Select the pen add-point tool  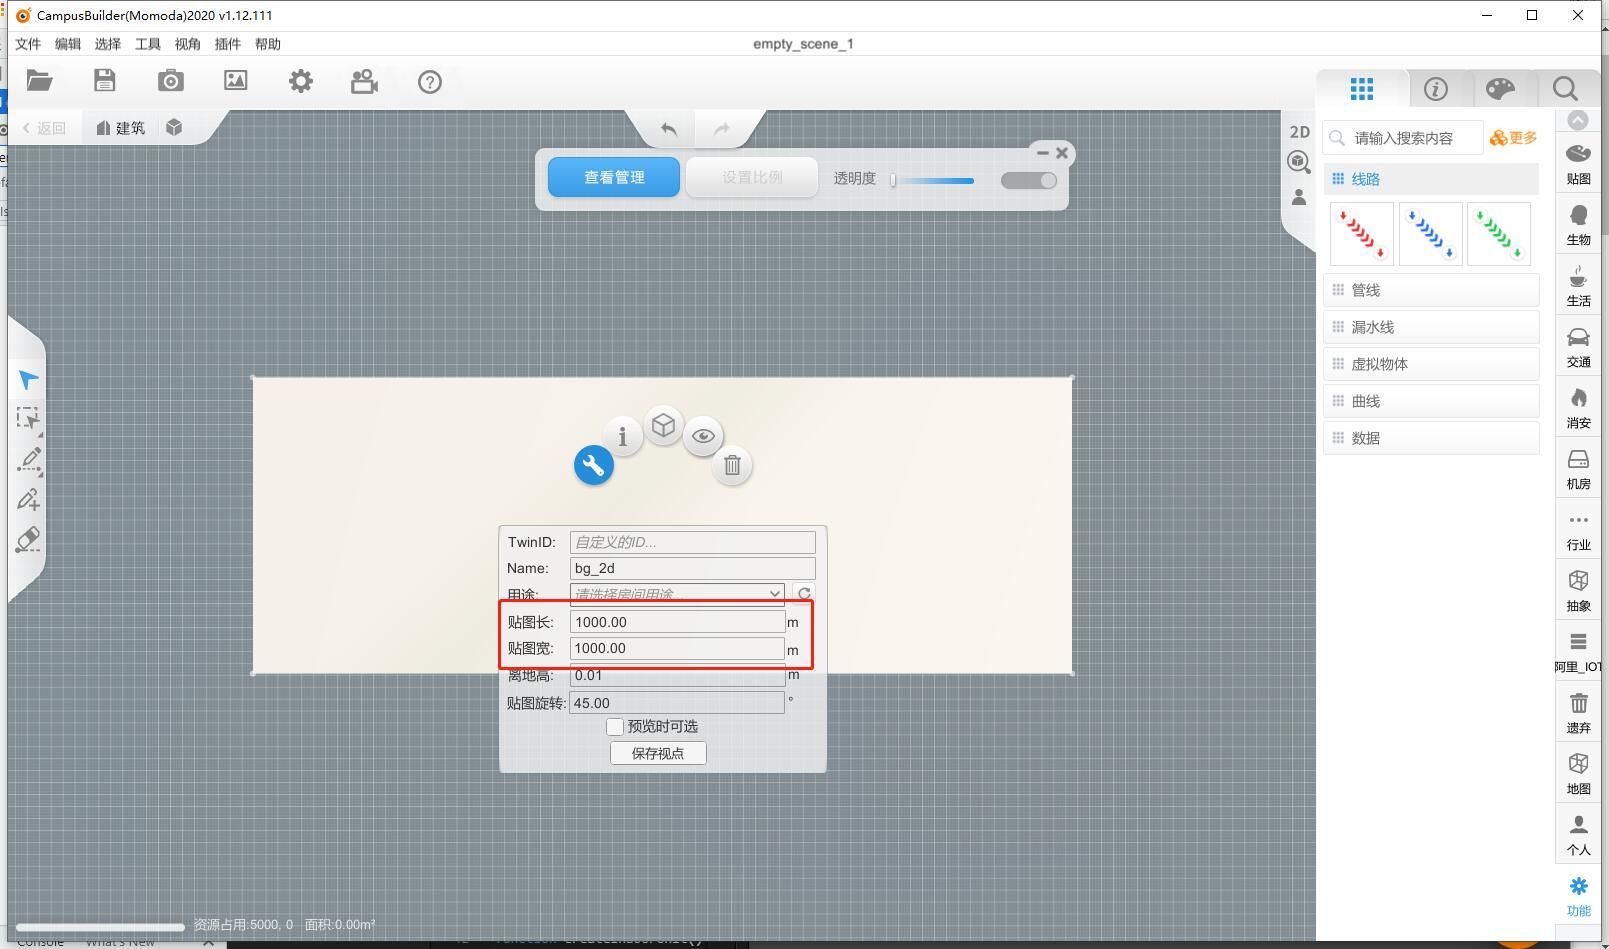(x=29, y=499)
